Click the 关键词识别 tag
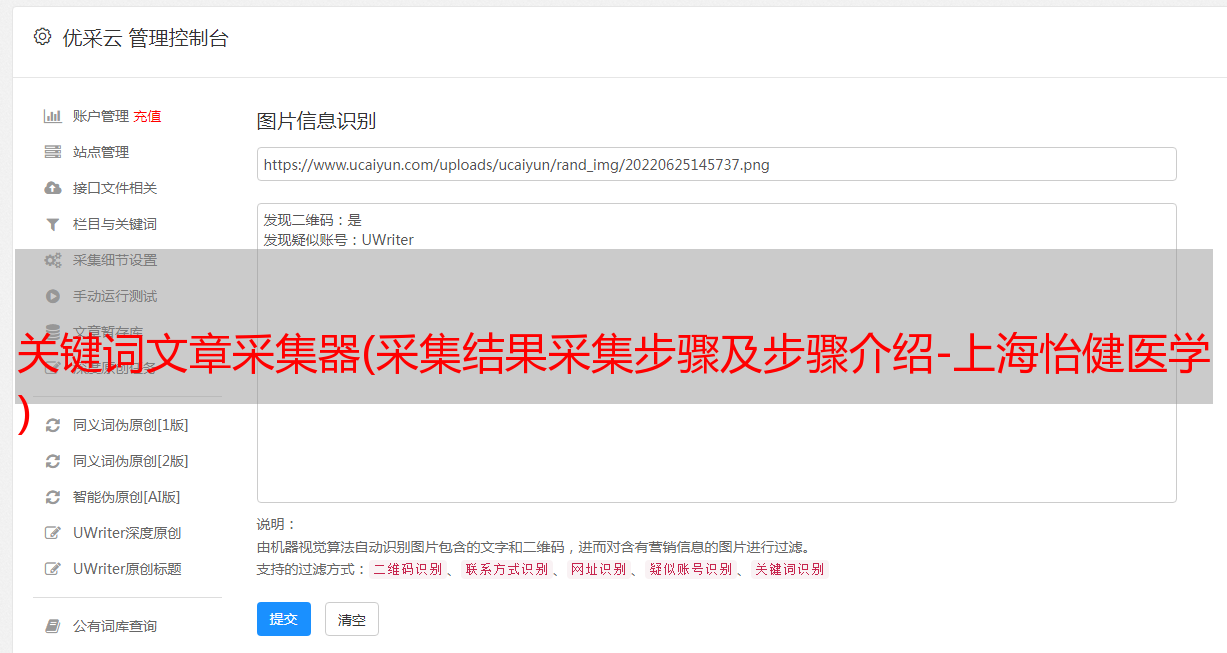This screenshot has width=1227, height=653. [789, 569]
